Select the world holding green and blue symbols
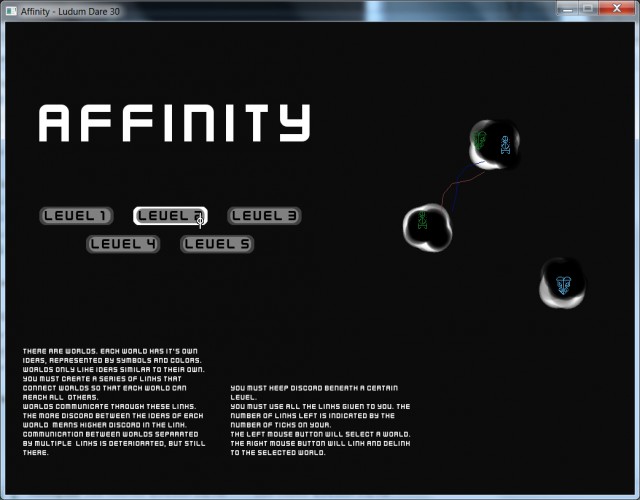Screen dimensions: 640x500 (x=494, y=144)
